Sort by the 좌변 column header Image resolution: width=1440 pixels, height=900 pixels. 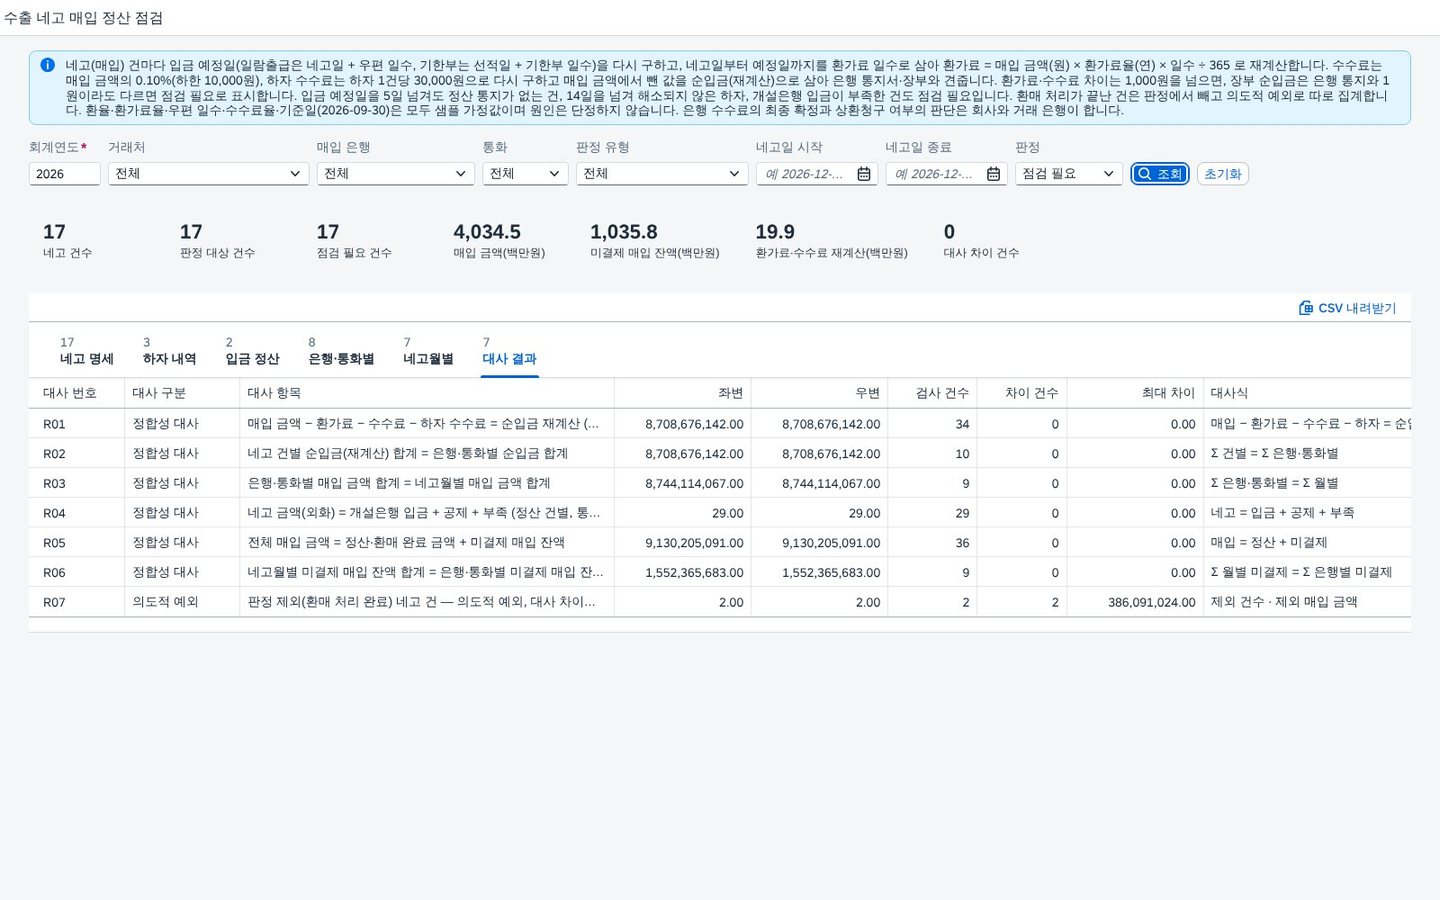click(682, 393)
